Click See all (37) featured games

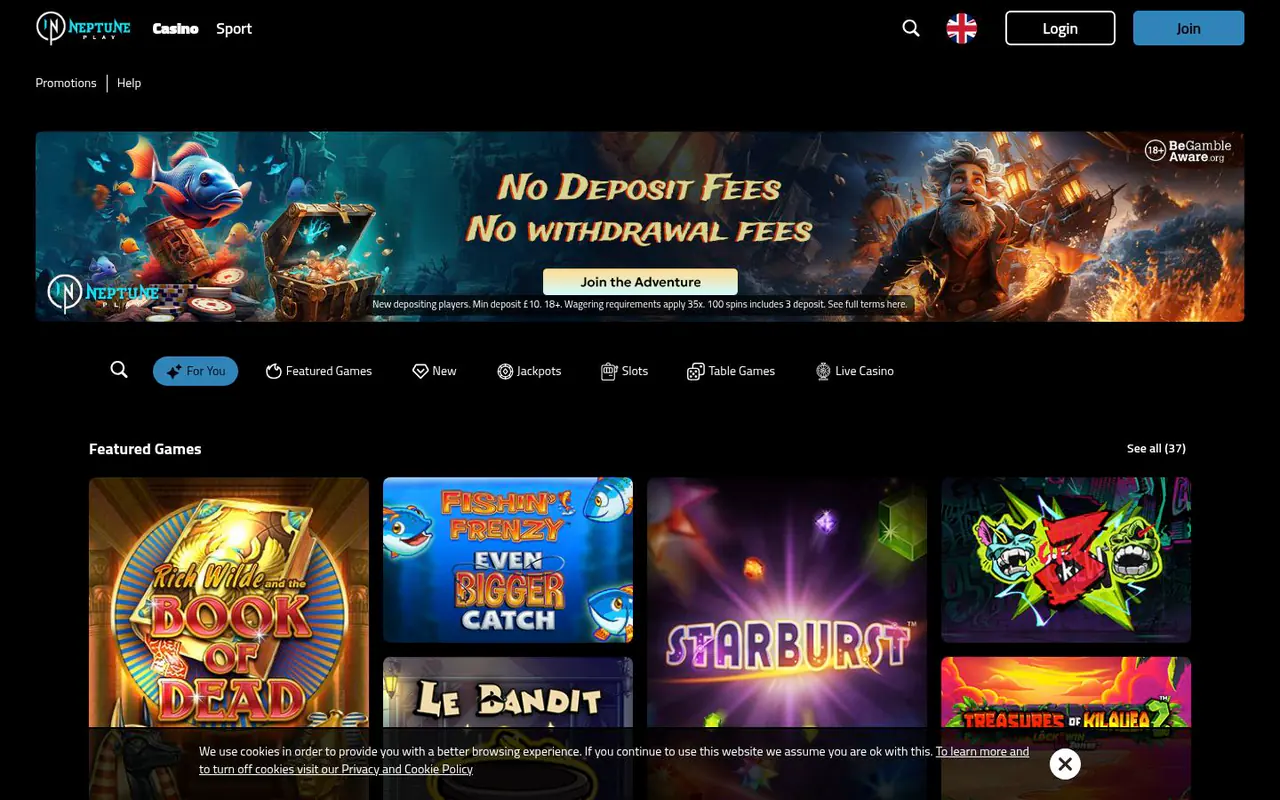coord(1156,448)
